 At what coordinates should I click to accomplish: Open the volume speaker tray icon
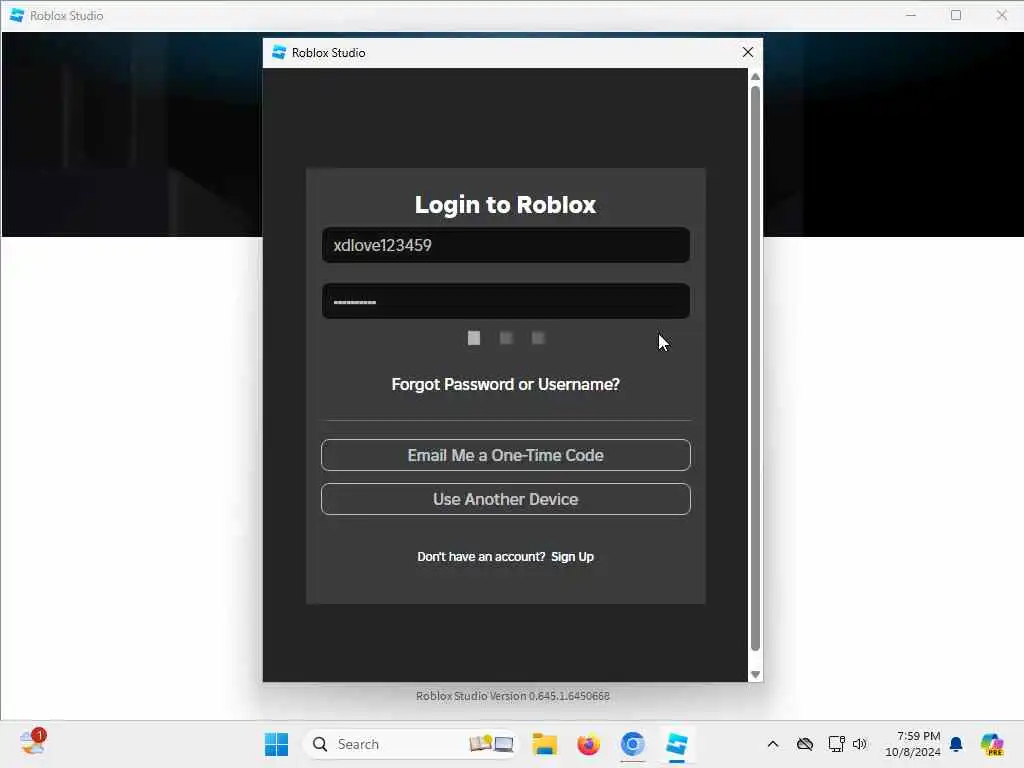(859, 744)
